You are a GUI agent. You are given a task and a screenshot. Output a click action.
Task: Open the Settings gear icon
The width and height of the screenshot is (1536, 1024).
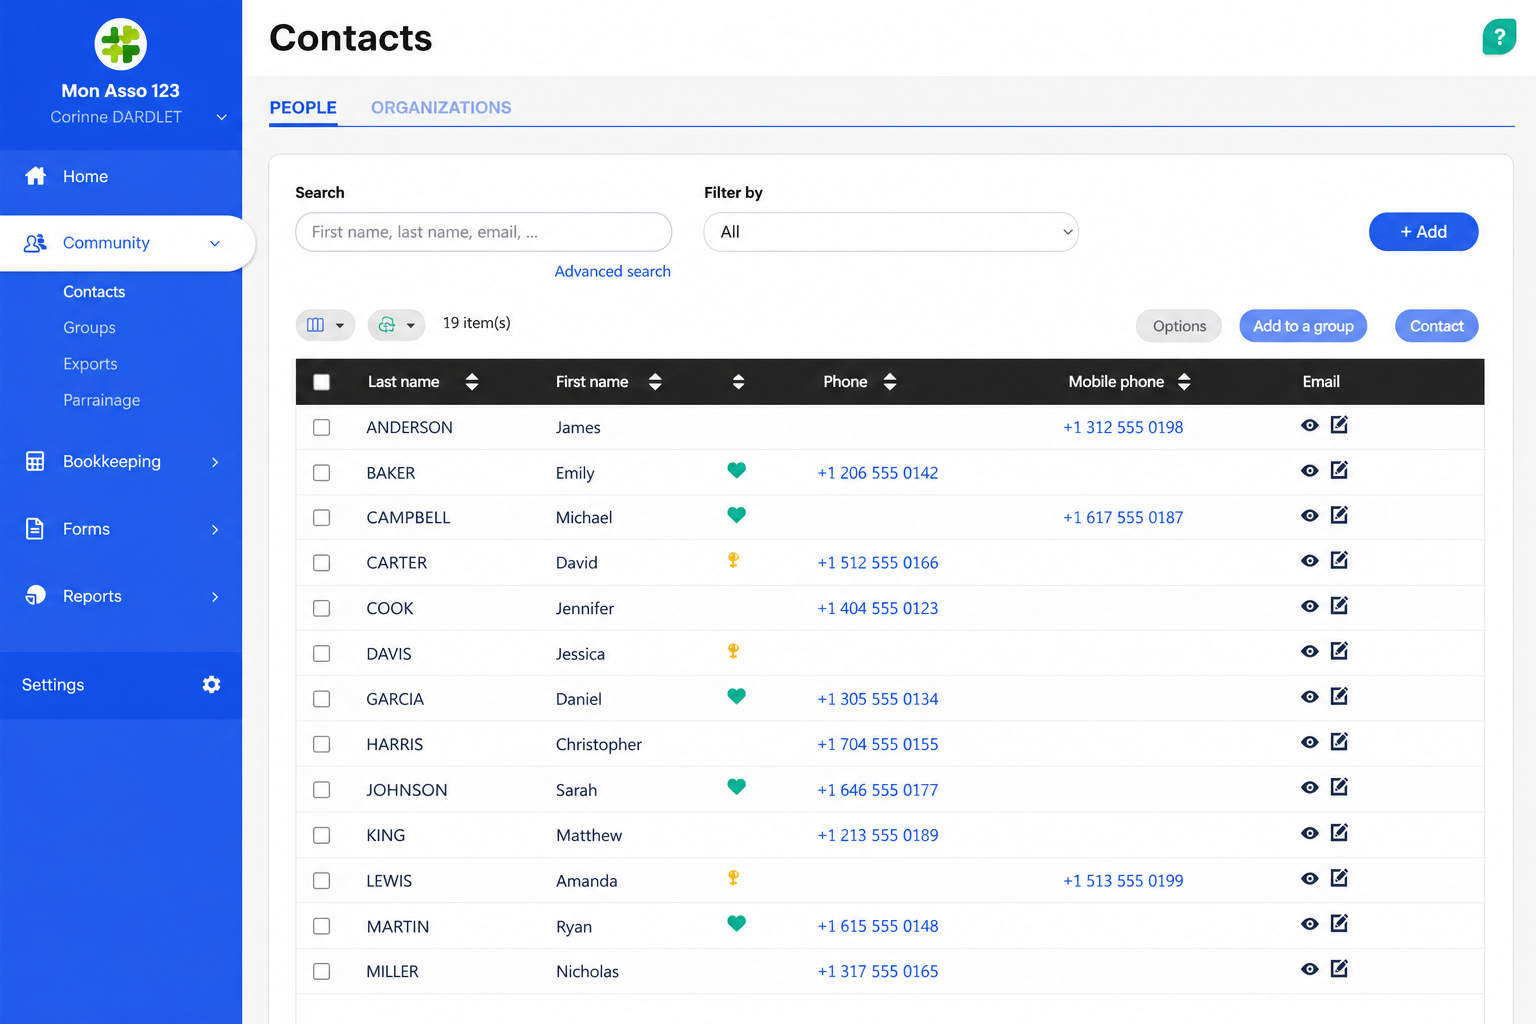[211, 685]
